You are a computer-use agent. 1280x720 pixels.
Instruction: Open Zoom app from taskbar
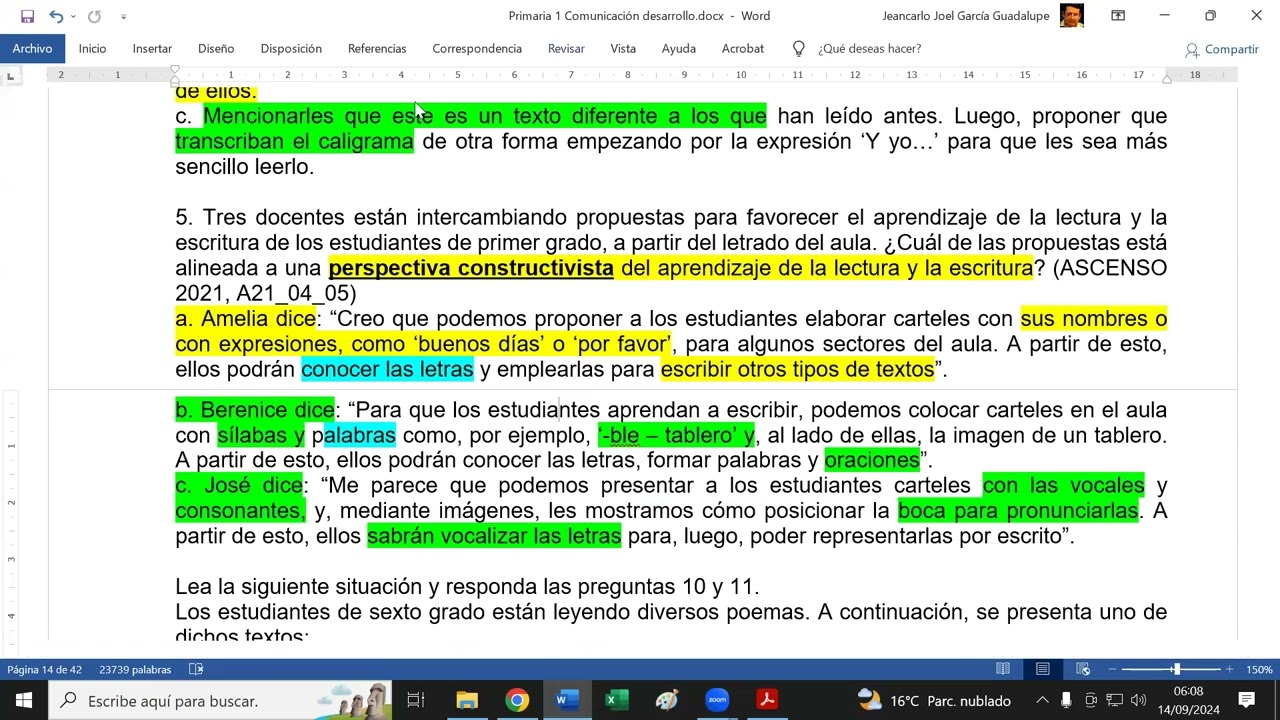pyautogui.click(x=717, y=700)
